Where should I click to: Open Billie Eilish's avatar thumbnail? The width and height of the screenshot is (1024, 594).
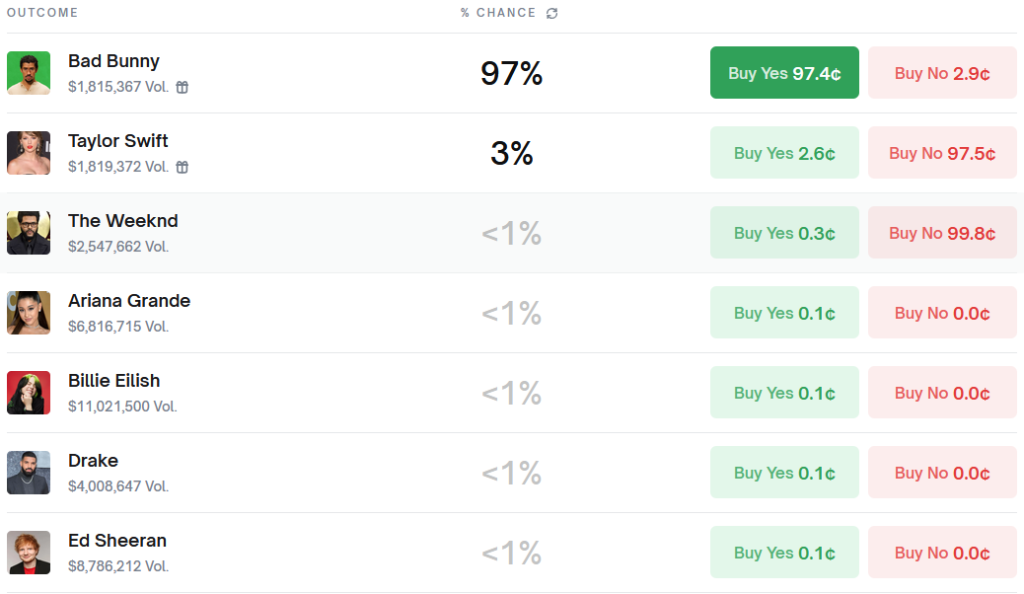tap(28, 393)
